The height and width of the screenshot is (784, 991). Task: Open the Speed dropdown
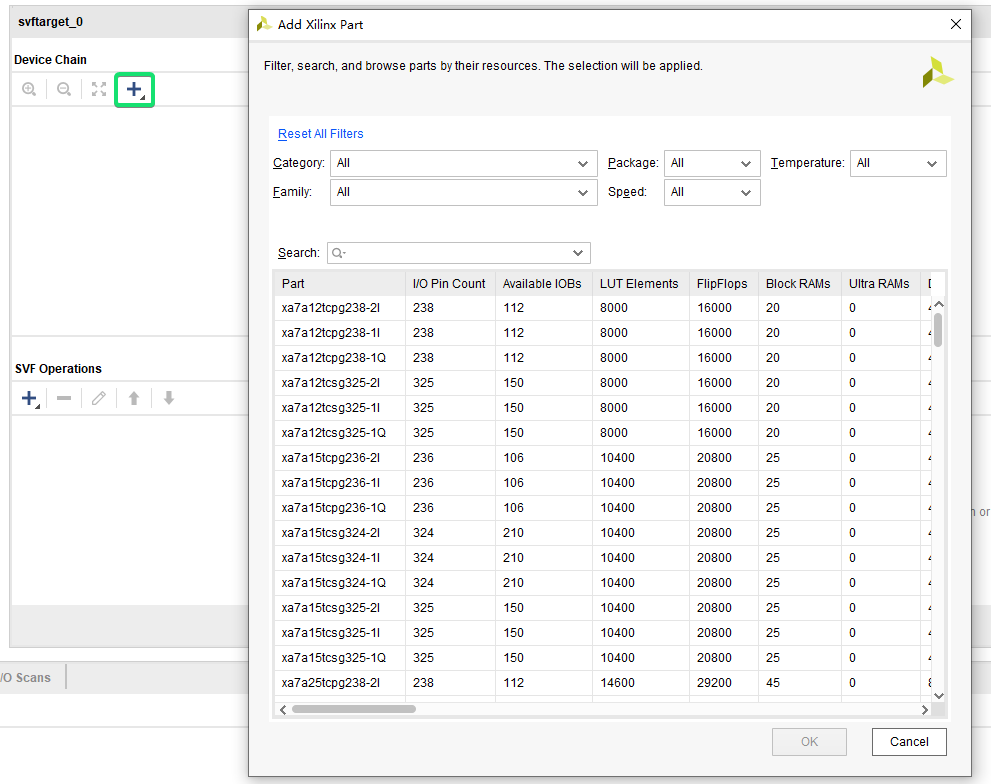point(712,192)
